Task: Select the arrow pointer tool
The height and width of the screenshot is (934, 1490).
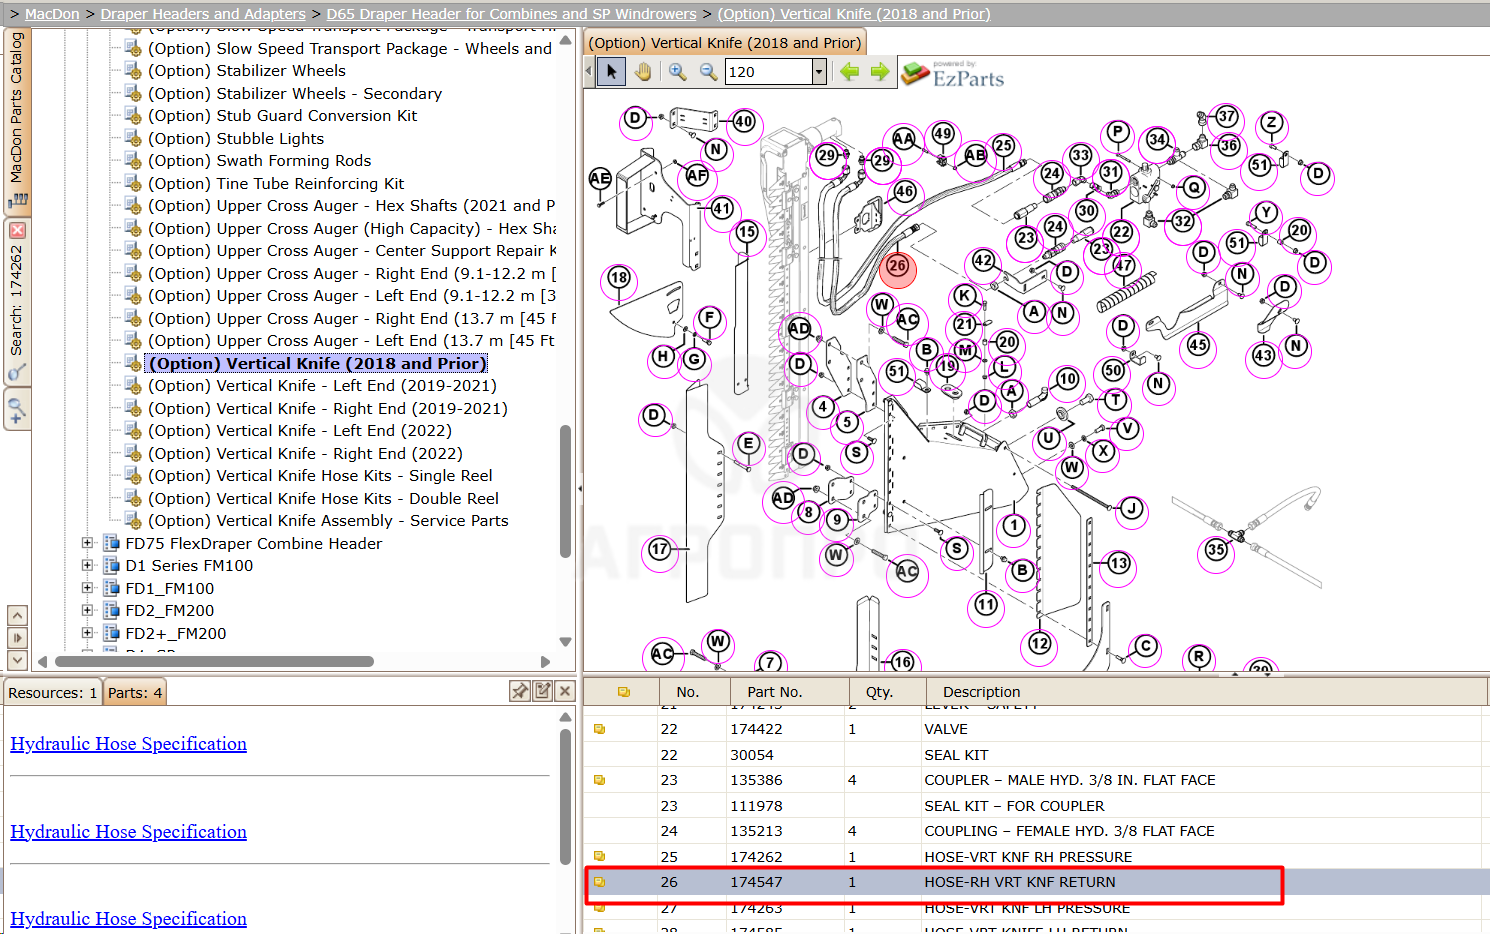Action: pos(611,72)
